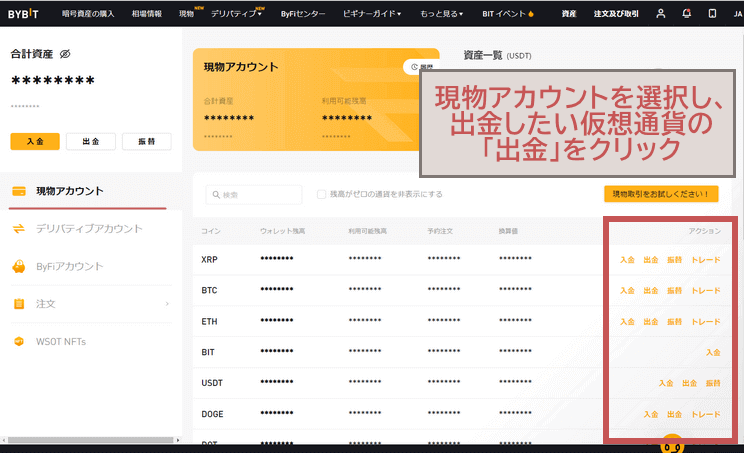The image size is (744, 453).
Task: Click トレード in XRP row
Action: coord(706,259)
